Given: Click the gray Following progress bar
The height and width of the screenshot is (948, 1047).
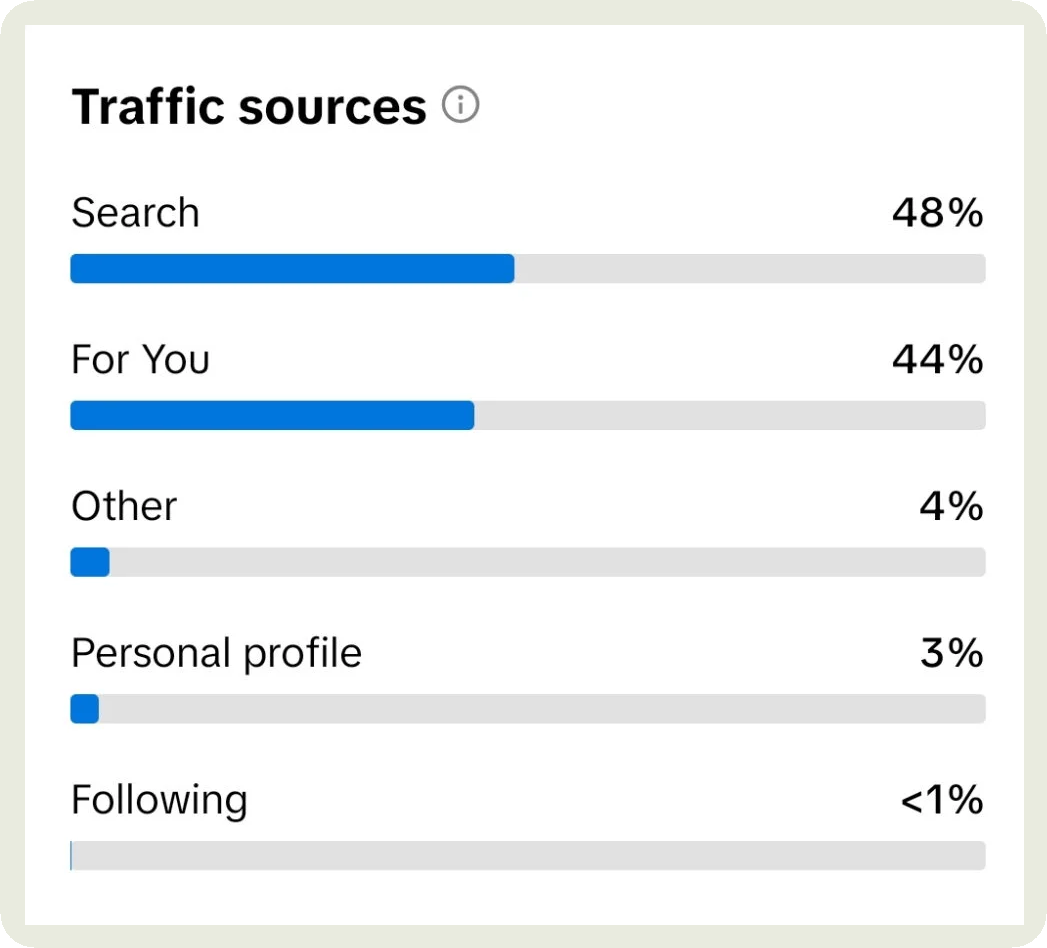Looking at the screenshot, I should coord(528,856).
